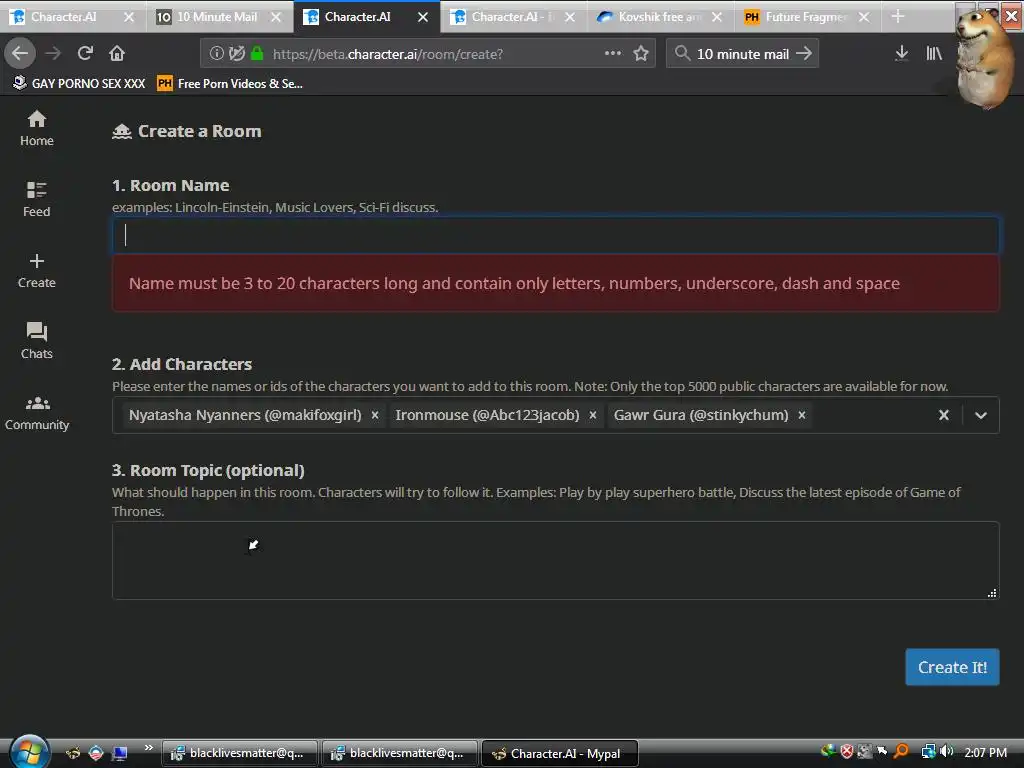
Task: Click the browser forward arrow
Action: (53, 53)
